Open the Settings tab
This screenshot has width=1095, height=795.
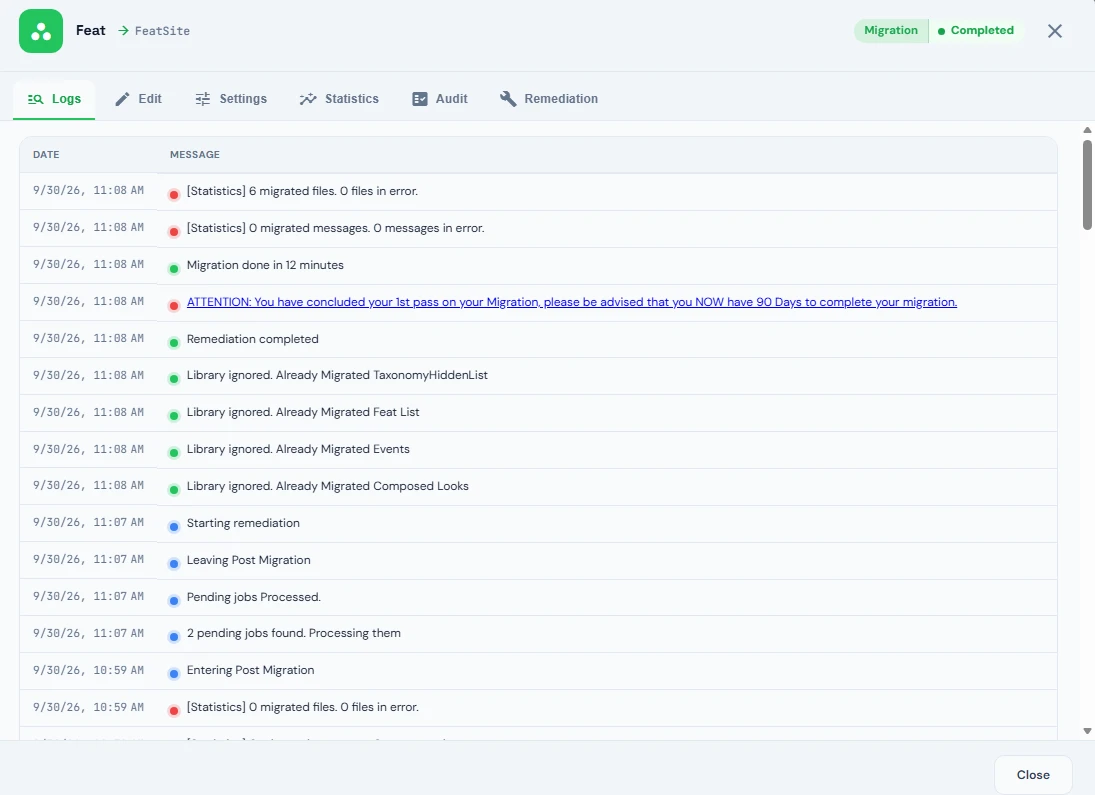[x=231, y=99]
